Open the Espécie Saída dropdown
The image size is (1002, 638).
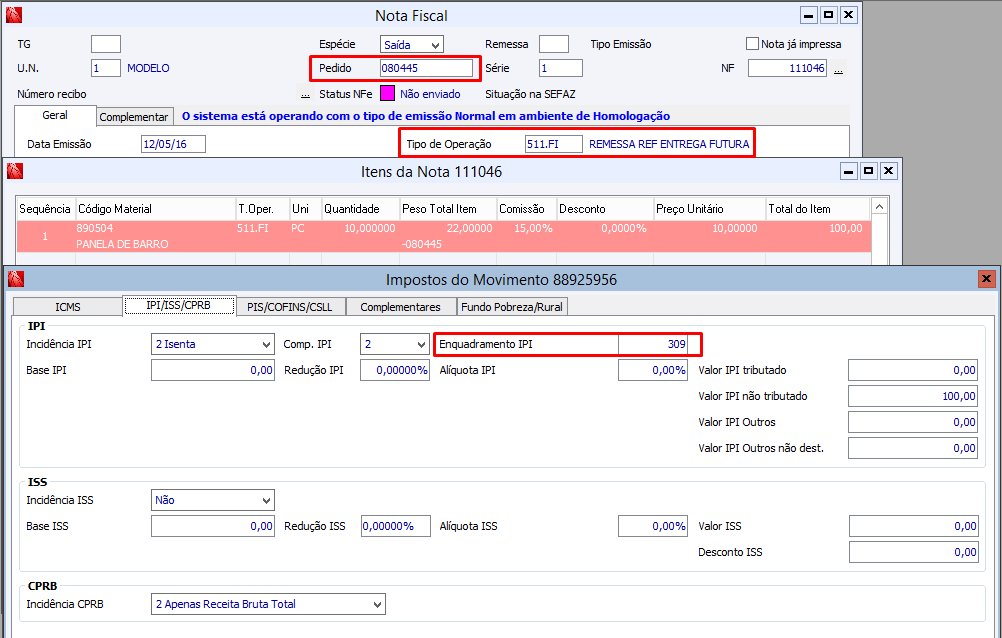(x=412, y=44)
